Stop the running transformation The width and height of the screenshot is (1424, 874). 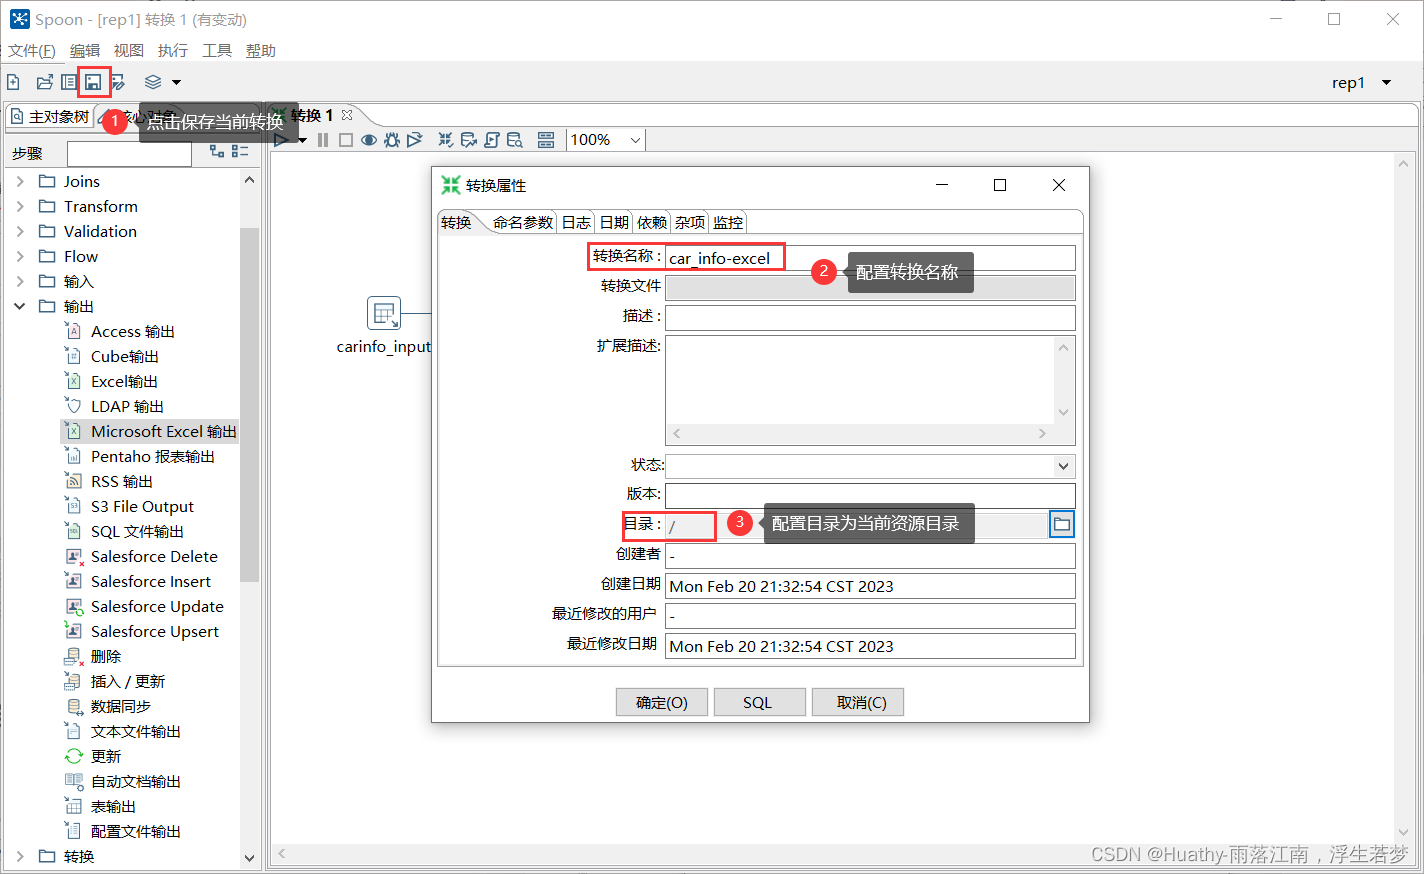[x=346, y=140]
